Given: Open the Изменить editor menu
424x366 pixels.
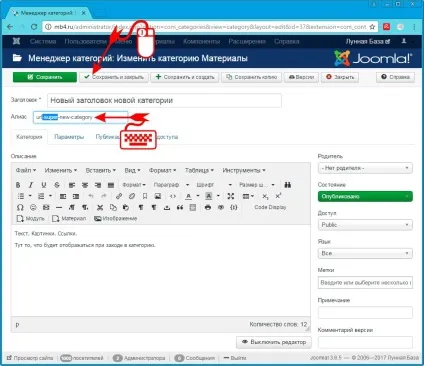Looking at the screenshot, I should (61, 170).
